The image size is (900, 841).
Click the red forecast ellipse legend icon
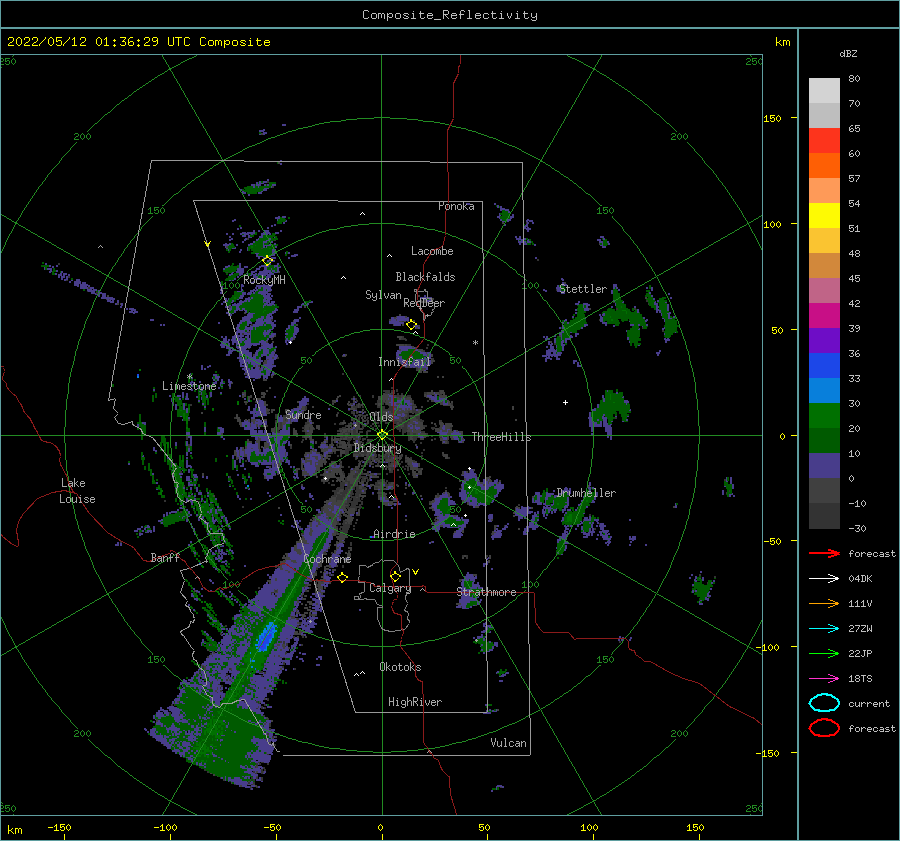[824, 728]
